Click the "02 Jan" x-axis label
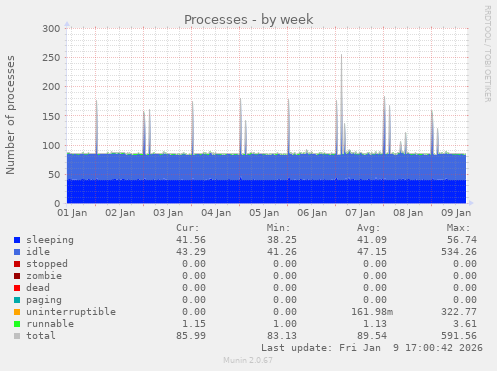Screen dimensions: 497x371 pyautogui.click(x=120, y=213)
